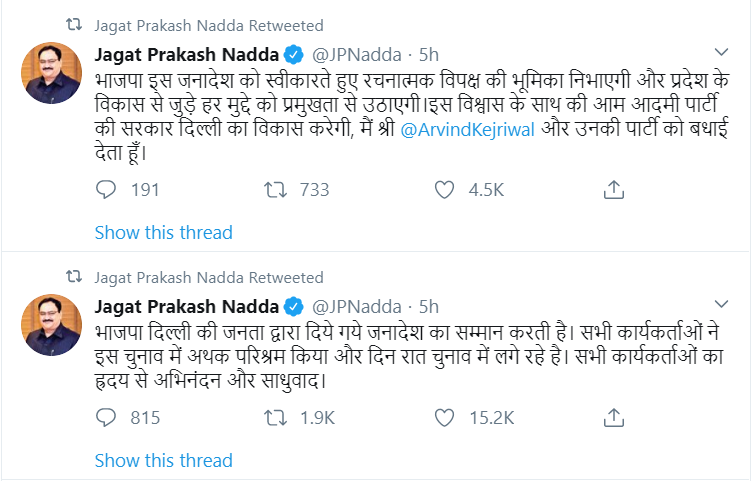Screen dimensions: 752x481
Task: Like the first tweet with 4.5K likes
Action: [447, 190]
